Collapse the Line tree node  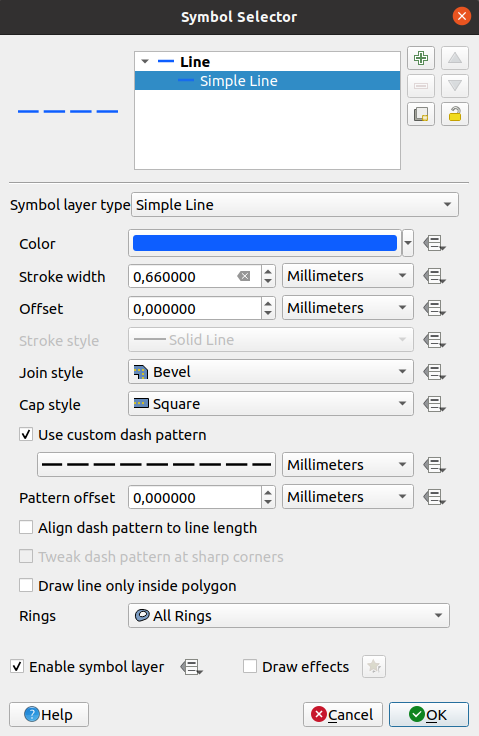click(145, 61)
